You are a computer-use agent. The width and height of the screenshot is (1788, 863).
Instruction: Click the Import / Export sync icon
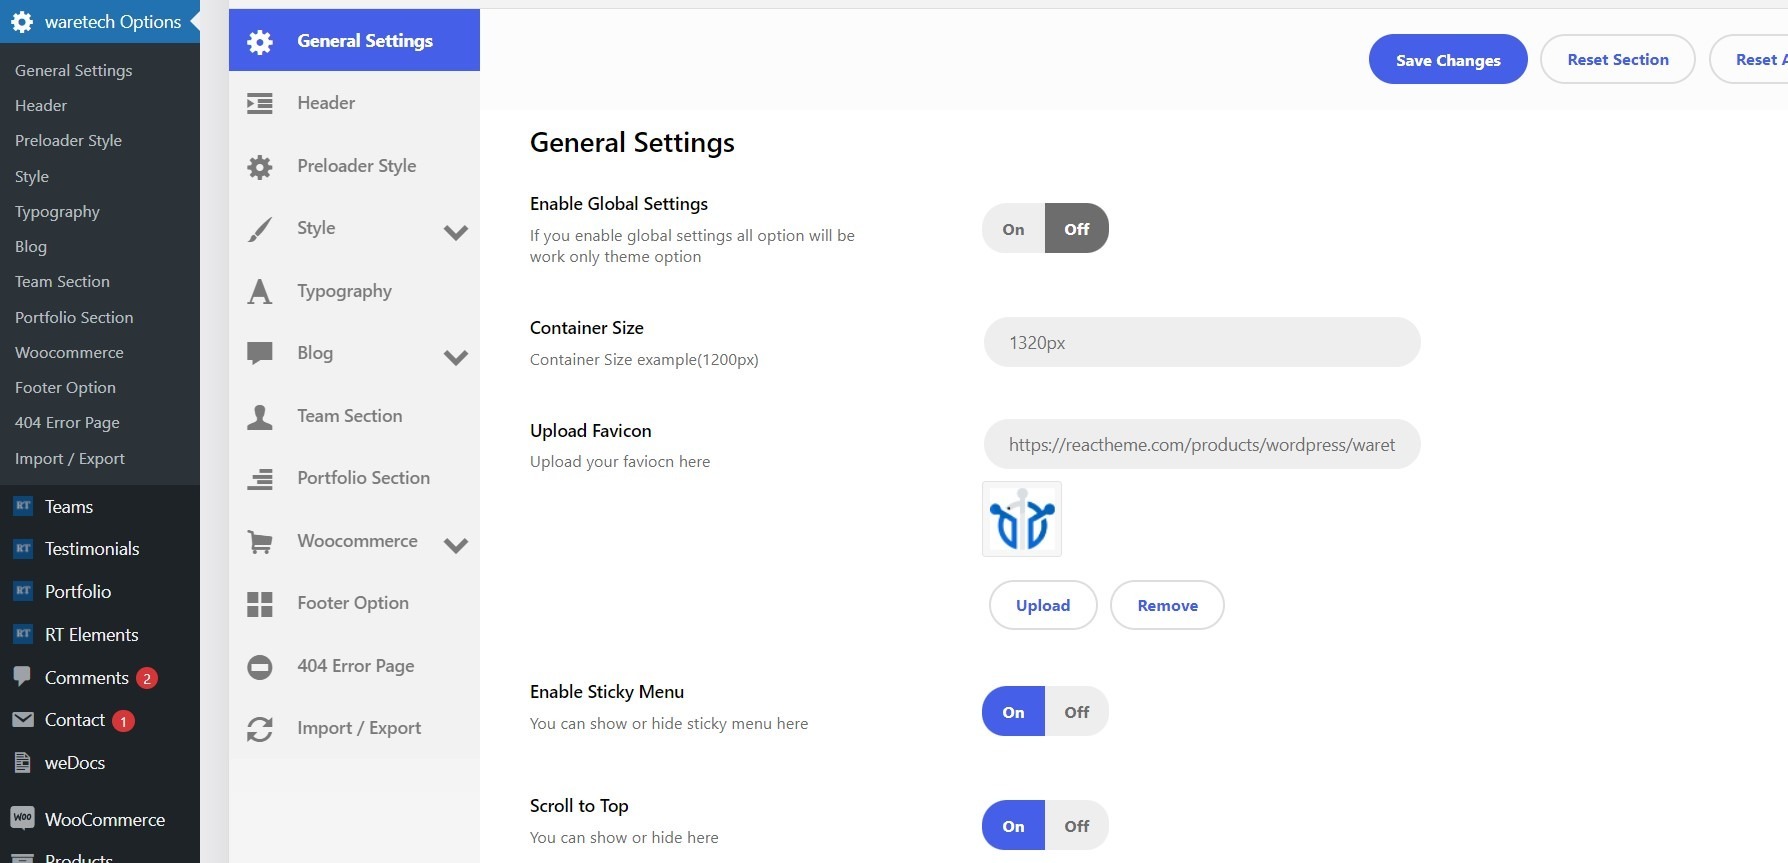[x=260, y=728]
